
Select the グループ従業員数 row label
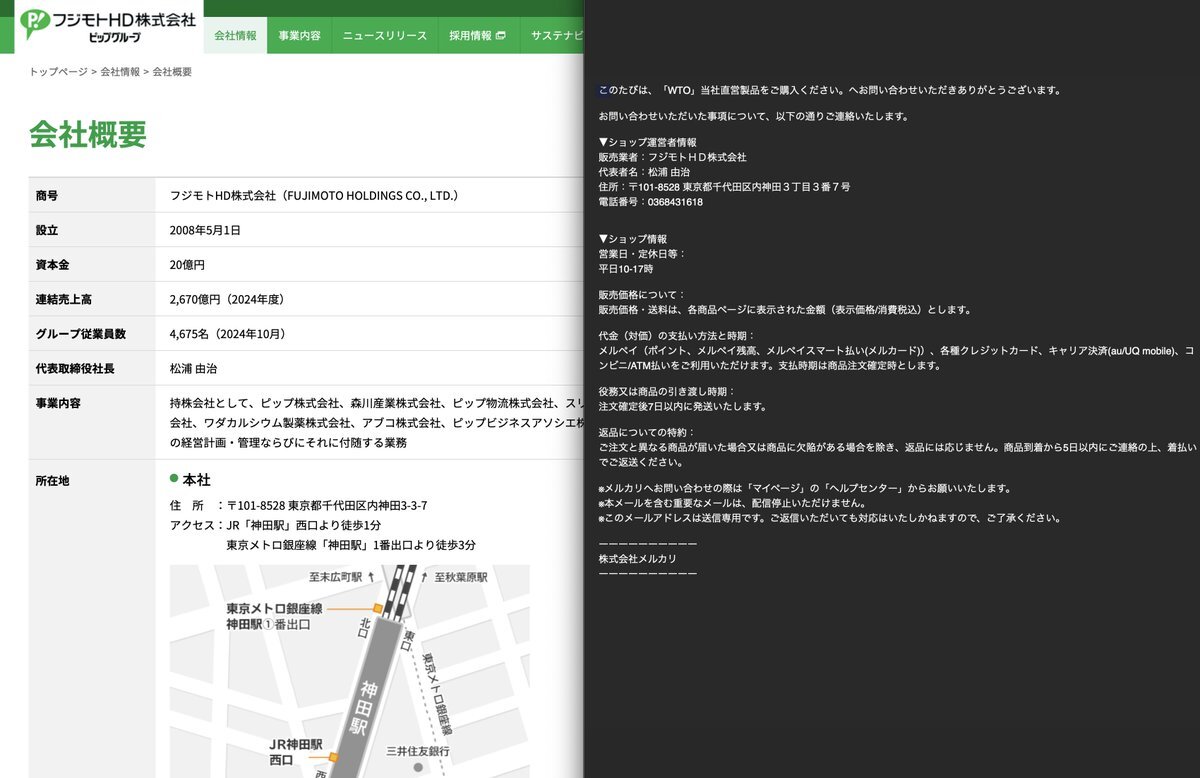click(81, 334)
